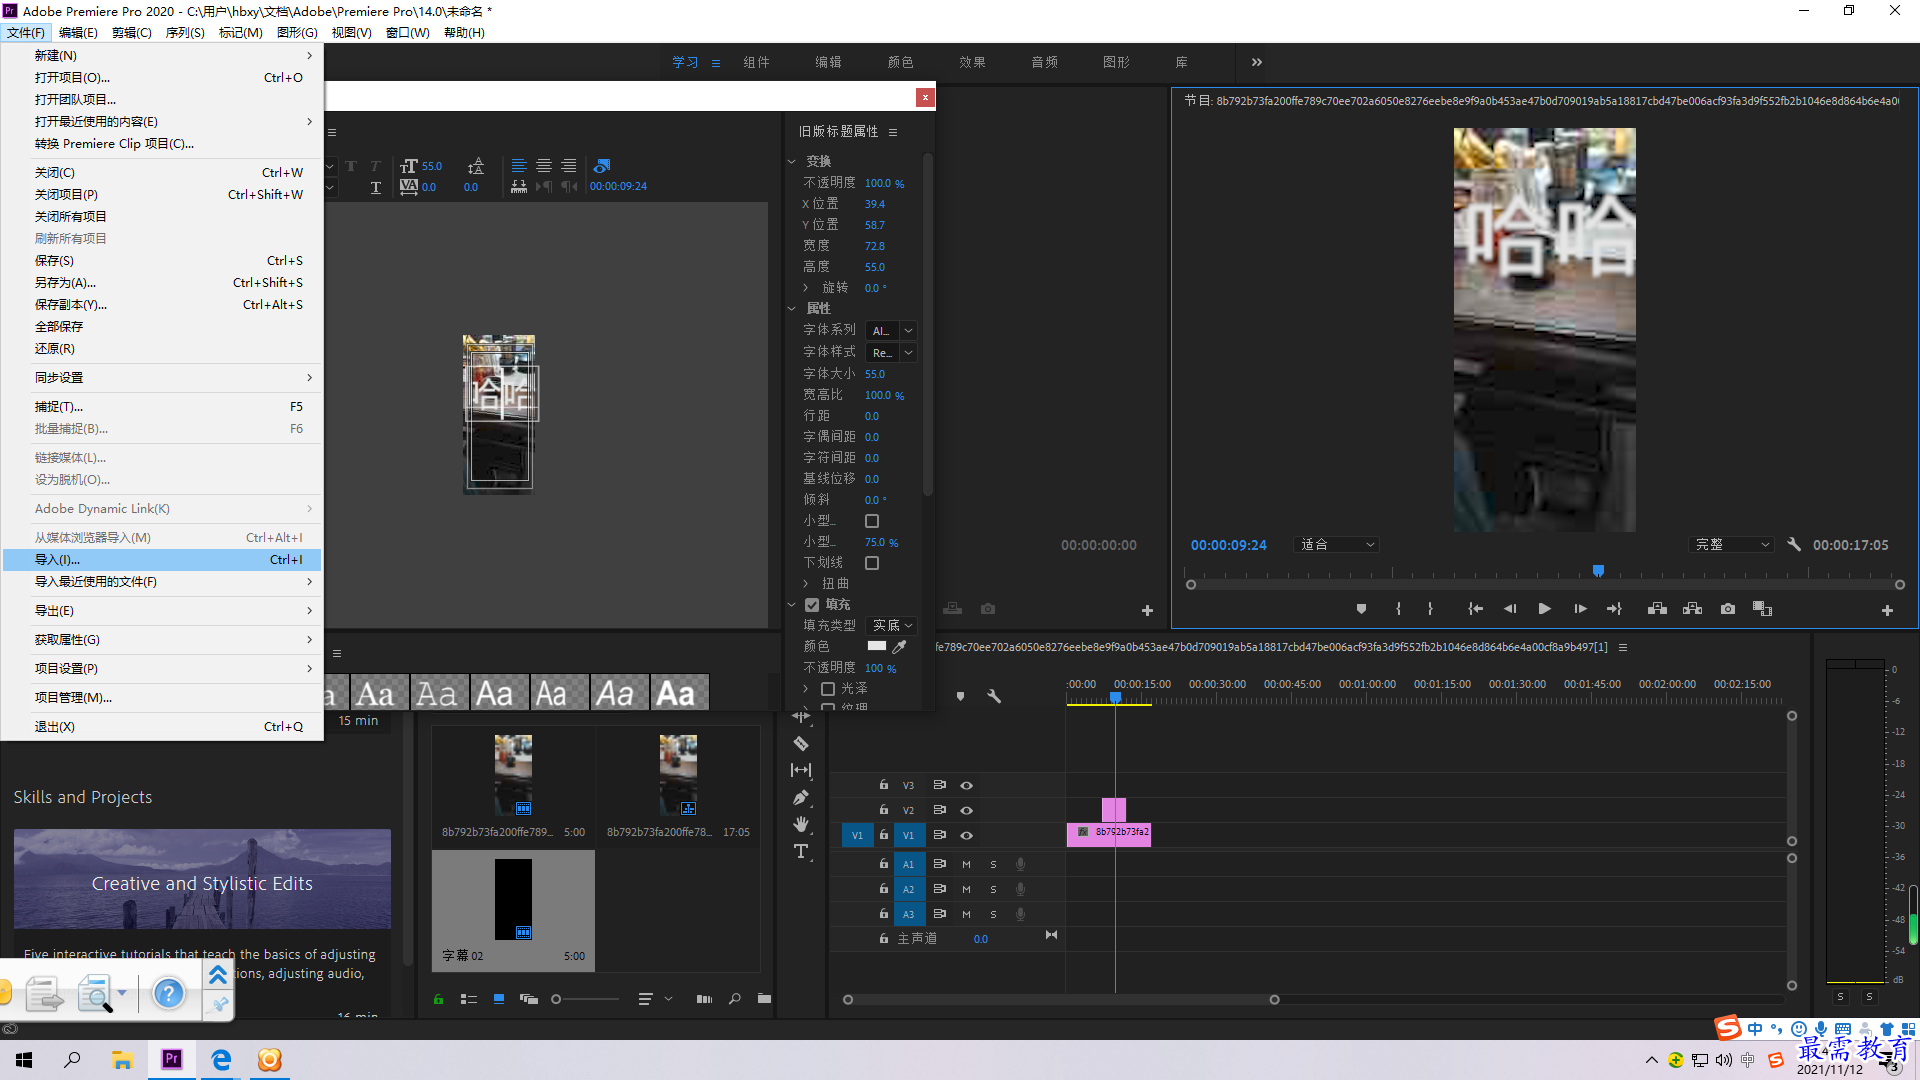The height and width of the screenshot is (1080, 1920).
Task: Select the Type tool
Action: click(x=801, y=851)
